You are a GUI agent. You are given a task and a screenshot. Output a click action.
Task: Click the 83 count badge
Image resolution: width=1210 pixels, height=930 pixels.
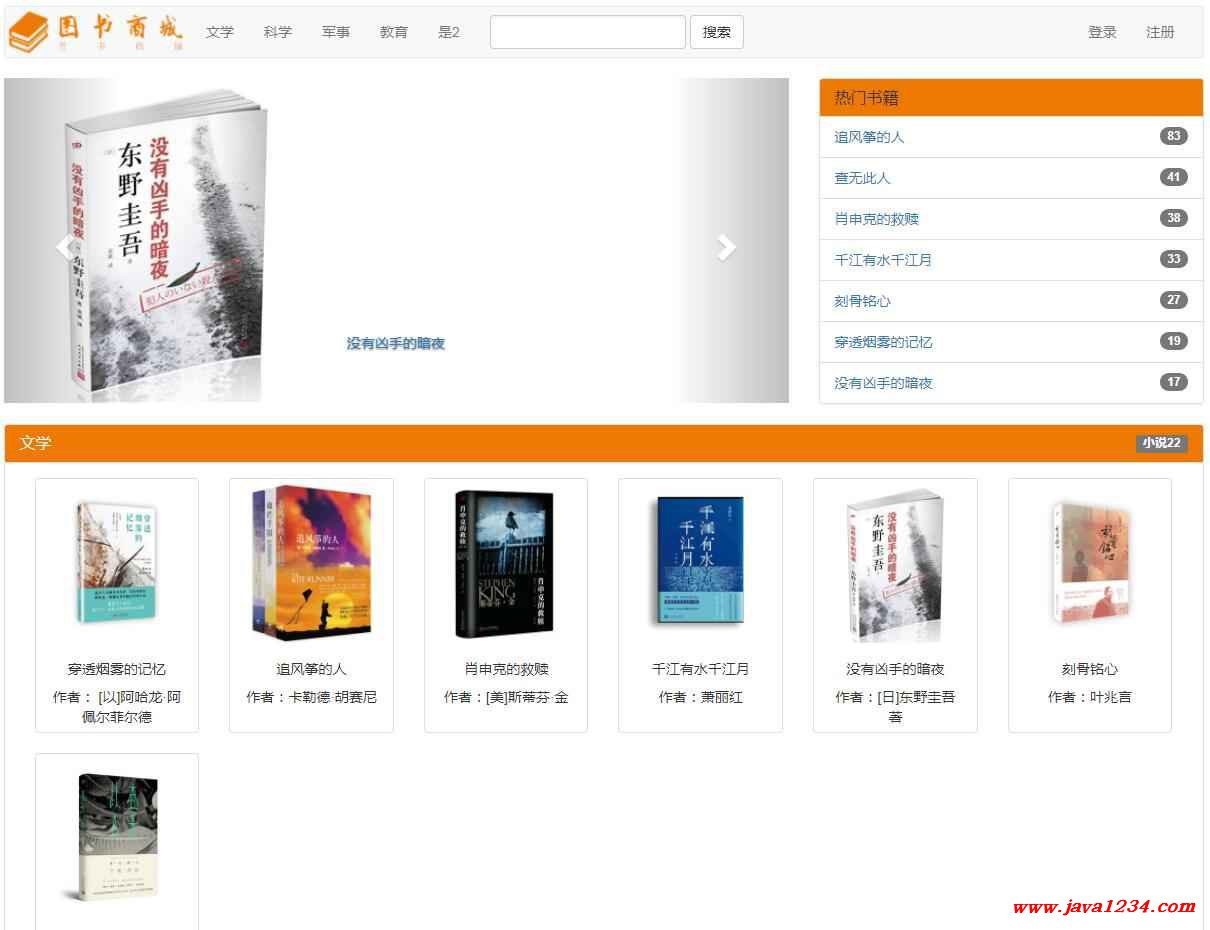[1174, 136]
